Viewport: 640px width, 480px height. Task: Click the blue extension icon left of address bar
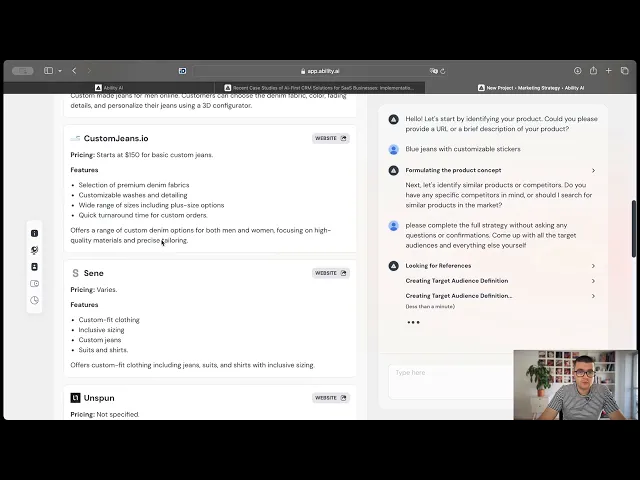[182, 71]
